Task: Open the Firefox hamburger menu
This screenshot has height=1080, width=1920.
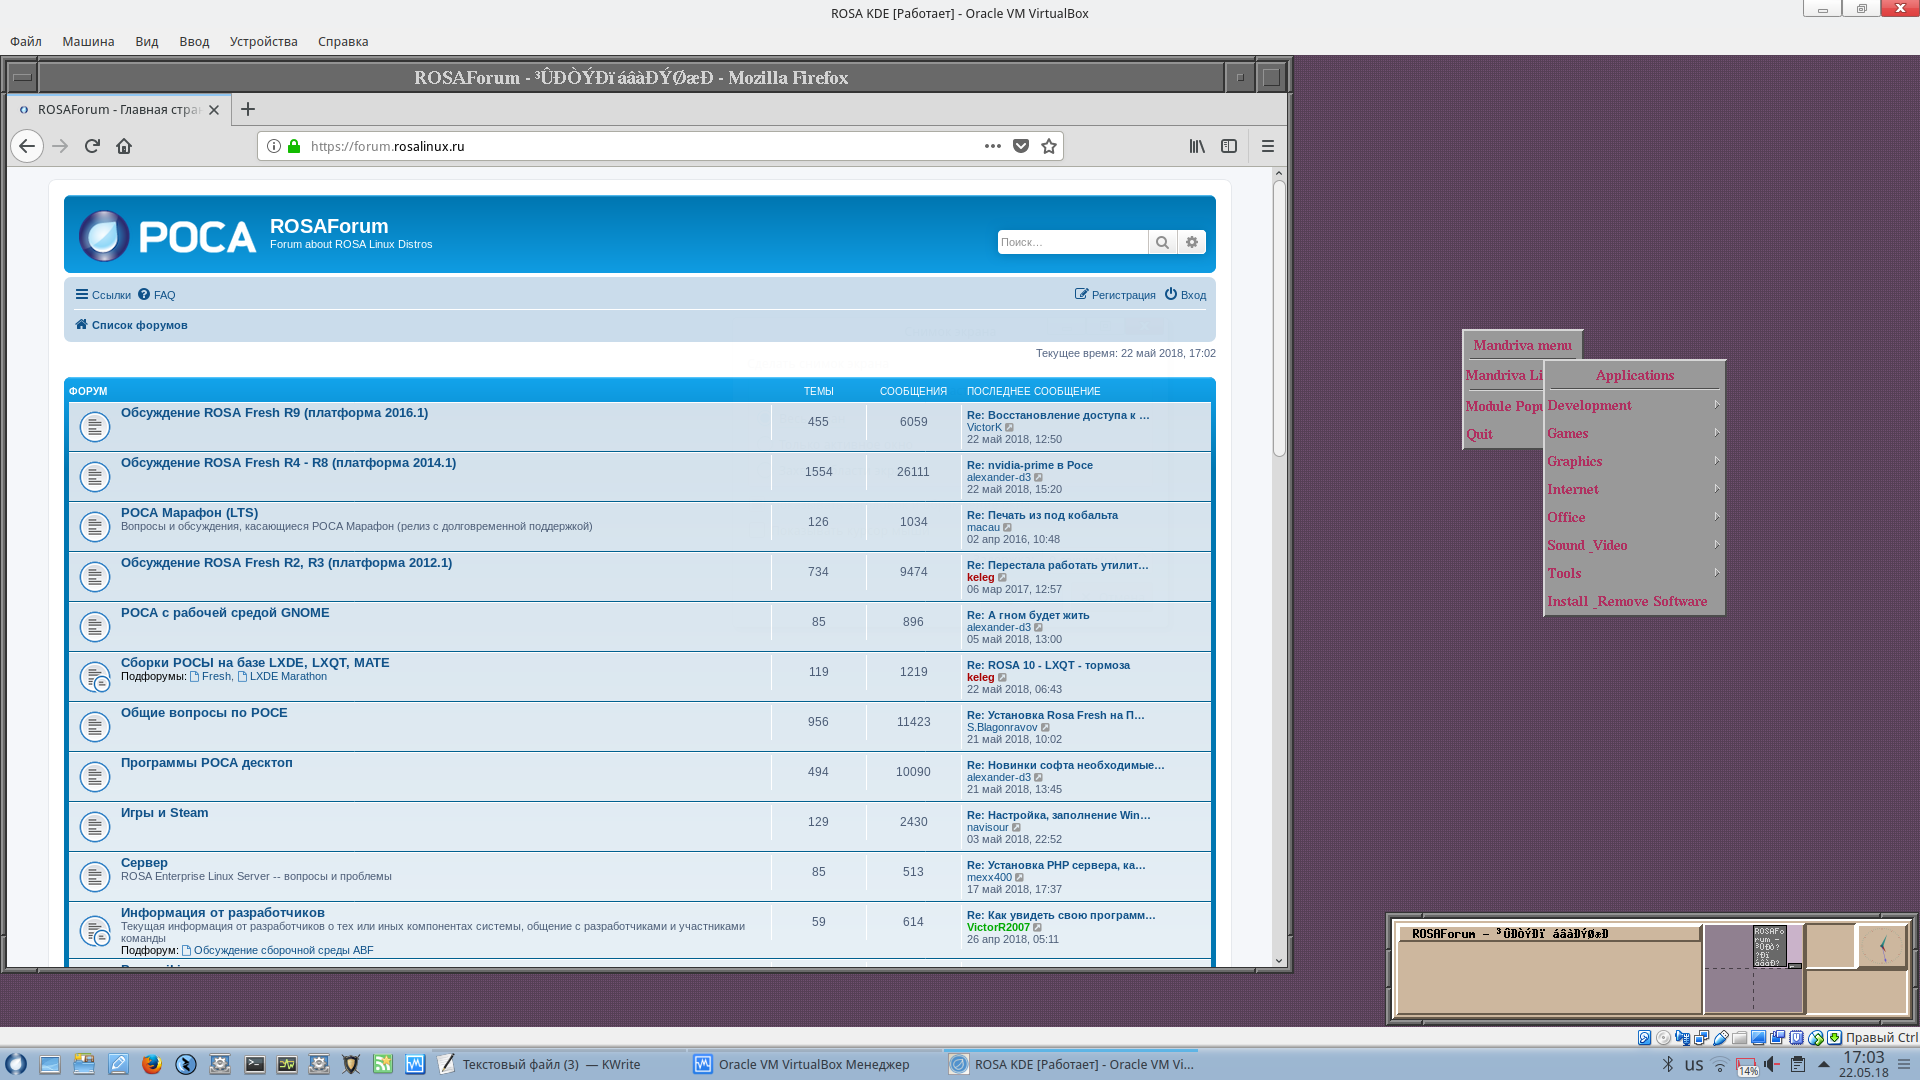Action: [1267, 146]
